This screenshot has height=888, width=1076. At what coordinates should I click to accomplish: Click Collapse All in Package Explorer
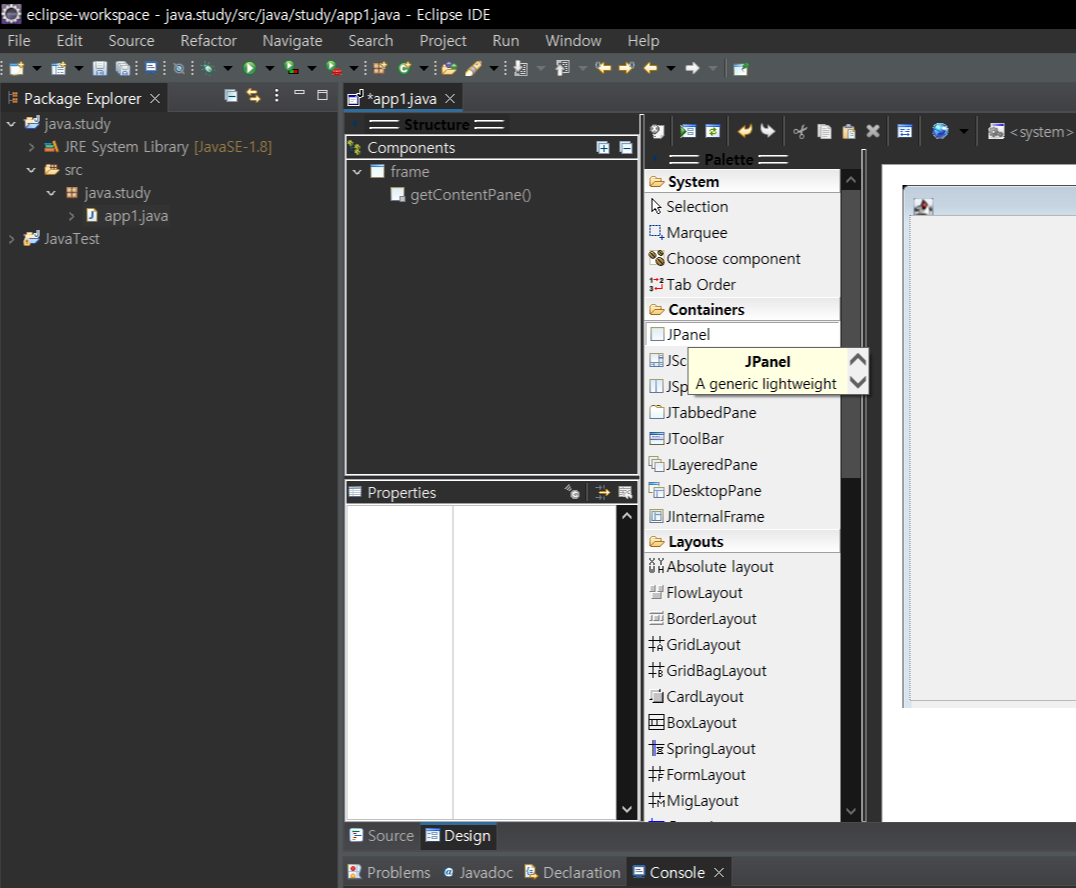(231, 95)
